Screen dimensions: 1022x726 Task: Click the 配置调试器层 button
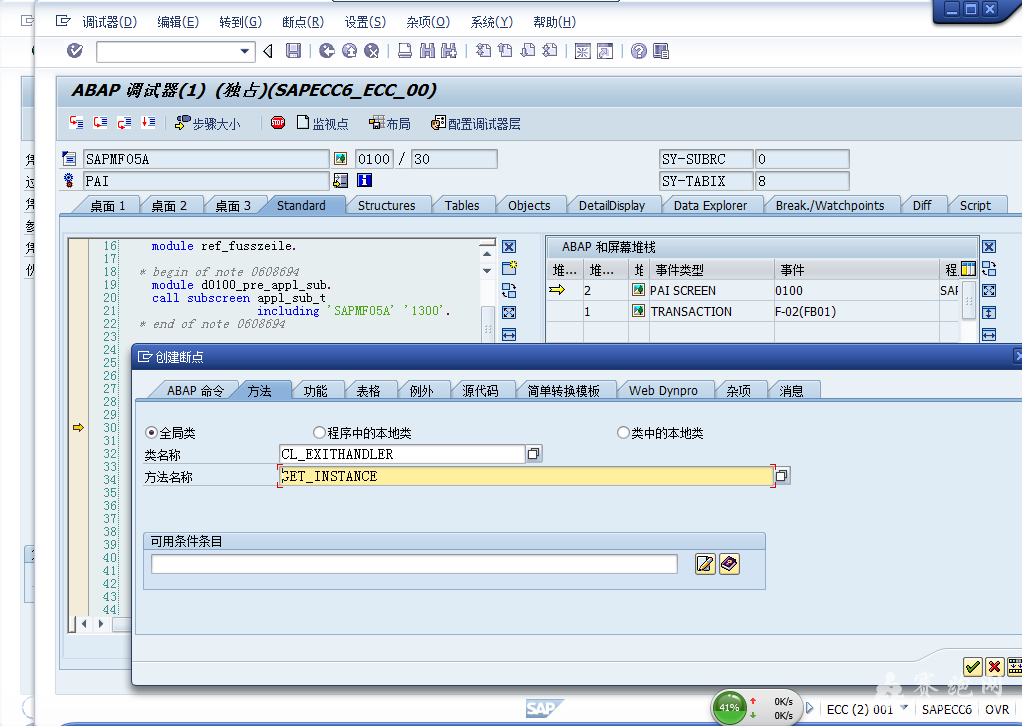[475, 123]
